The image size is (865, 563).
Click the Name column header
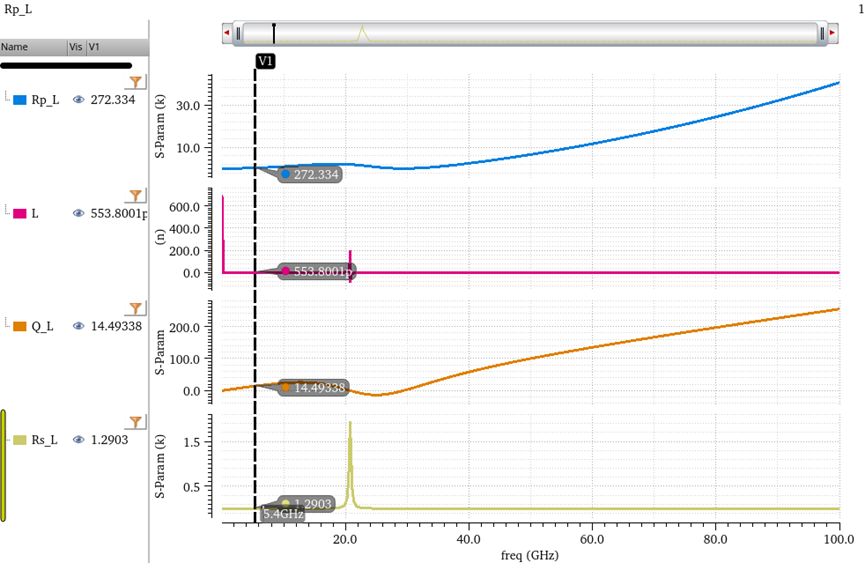(32, 47)
